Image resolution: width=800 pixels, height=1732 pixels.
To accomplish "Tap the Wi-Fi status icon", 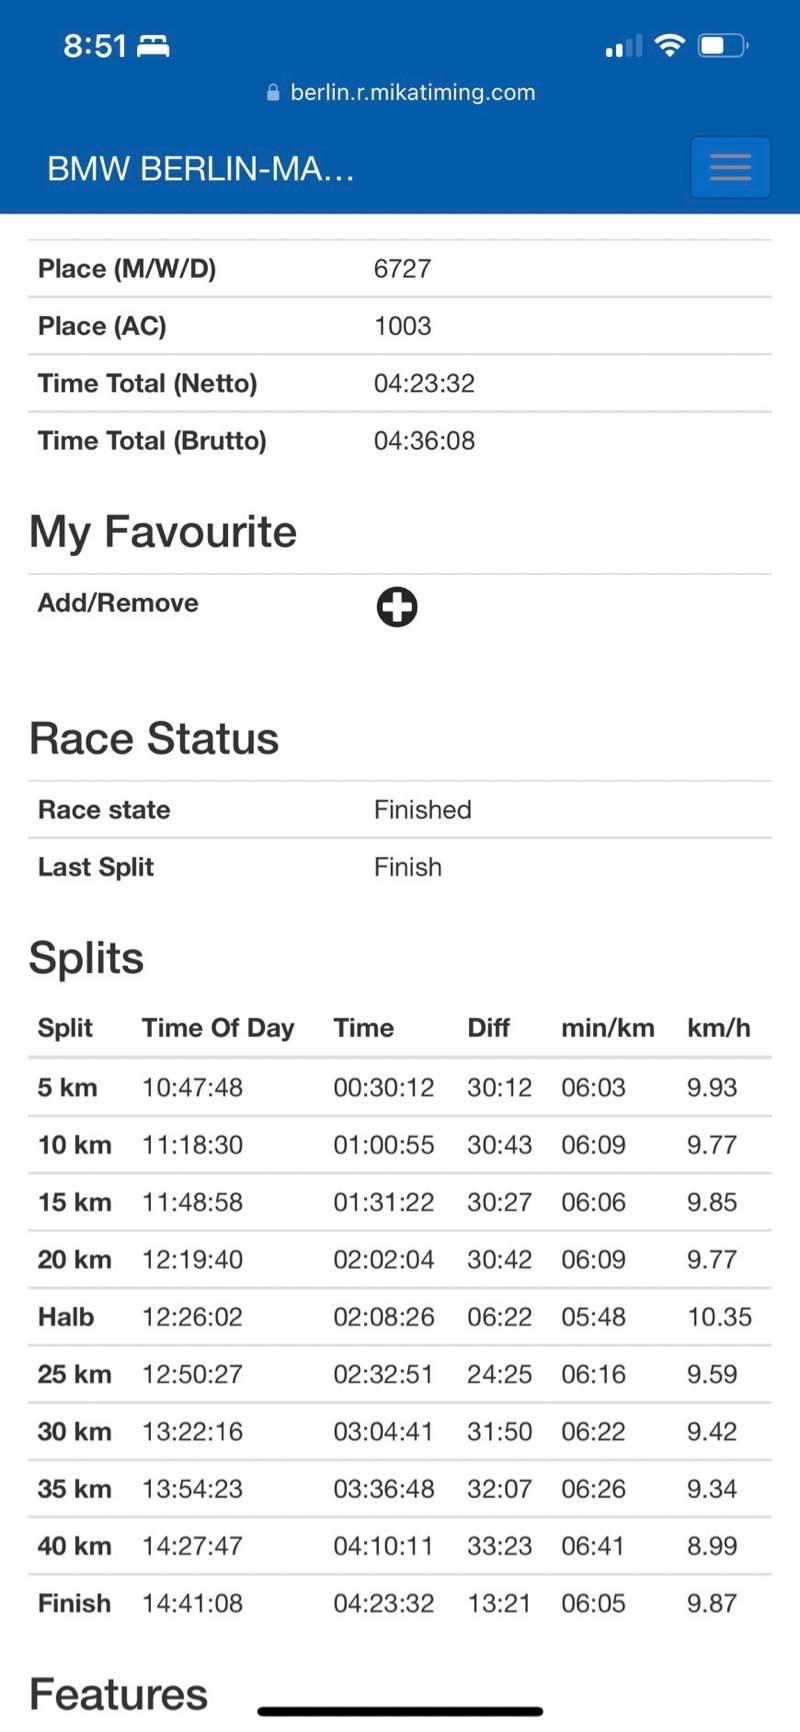I will click(669, 45).
